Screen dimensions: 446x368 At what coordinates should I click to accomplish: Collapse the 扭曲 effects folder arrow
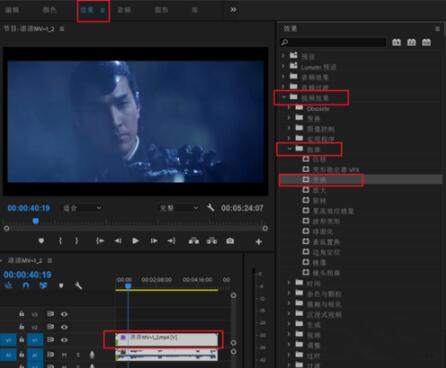[x=290, y=149]
